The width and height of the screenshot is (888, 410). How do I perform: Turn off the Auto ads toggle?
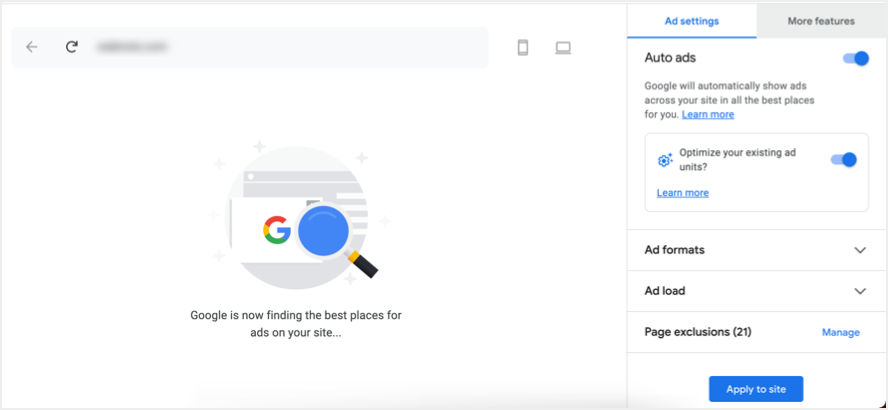[856, 58]
